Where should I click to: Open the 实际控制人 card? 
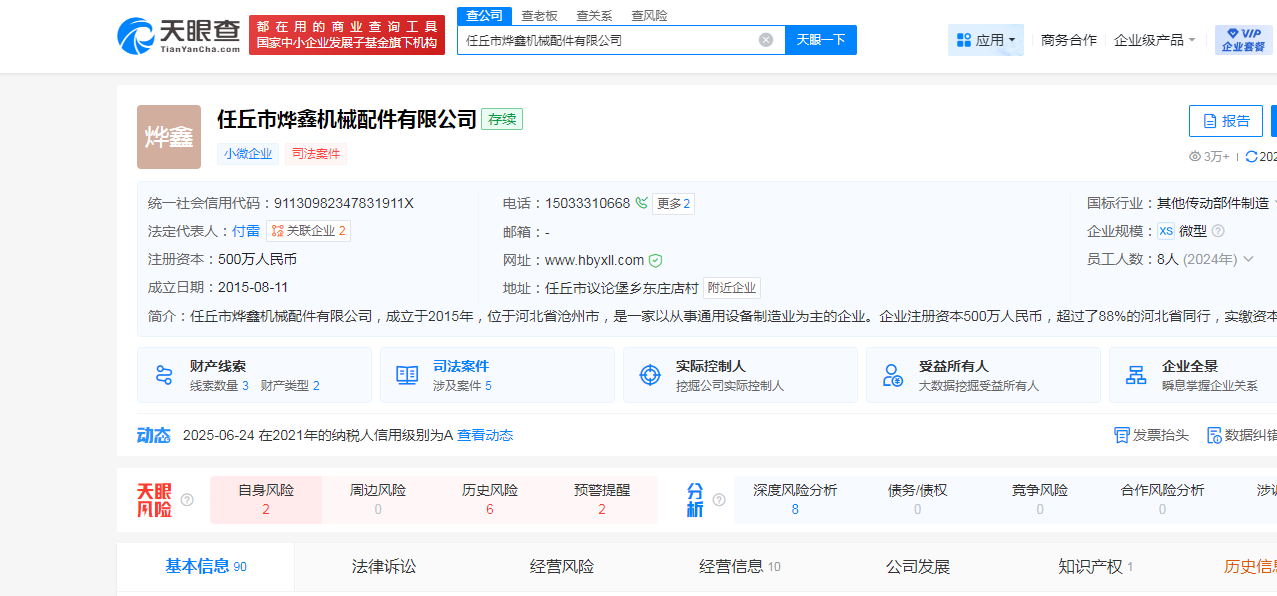pyautogui.click(x=739, y=375)
